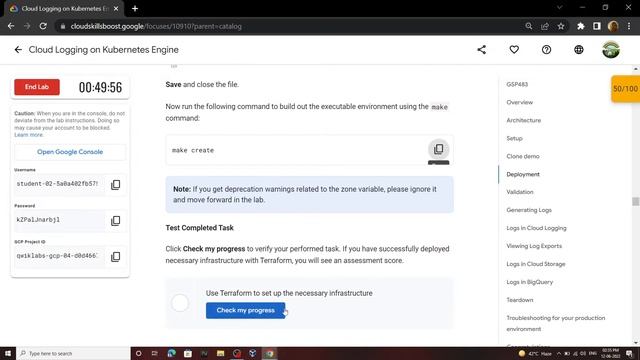
Task: Open the Windows Start menu
Action: point(8,353)
